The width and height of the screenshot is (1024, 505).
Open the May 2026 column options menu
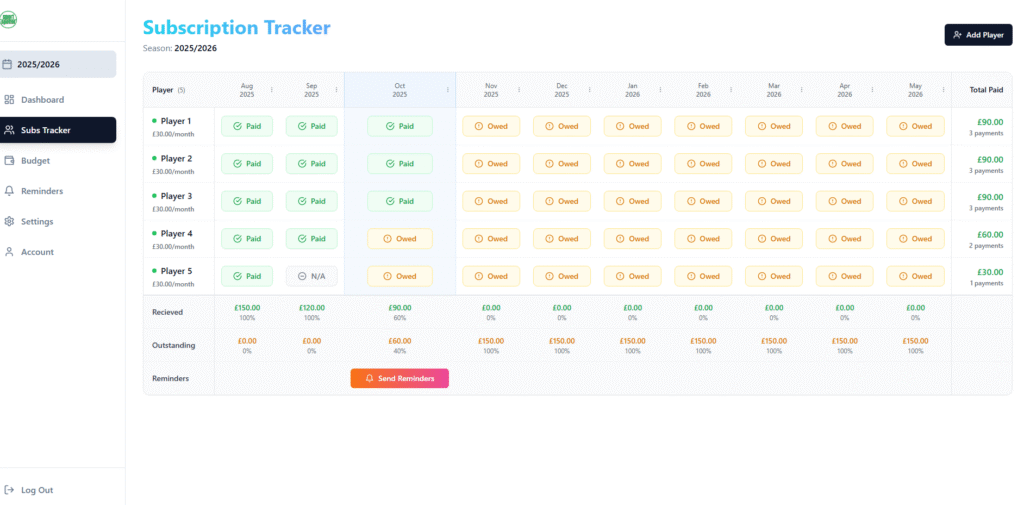(x=942, y=90)
